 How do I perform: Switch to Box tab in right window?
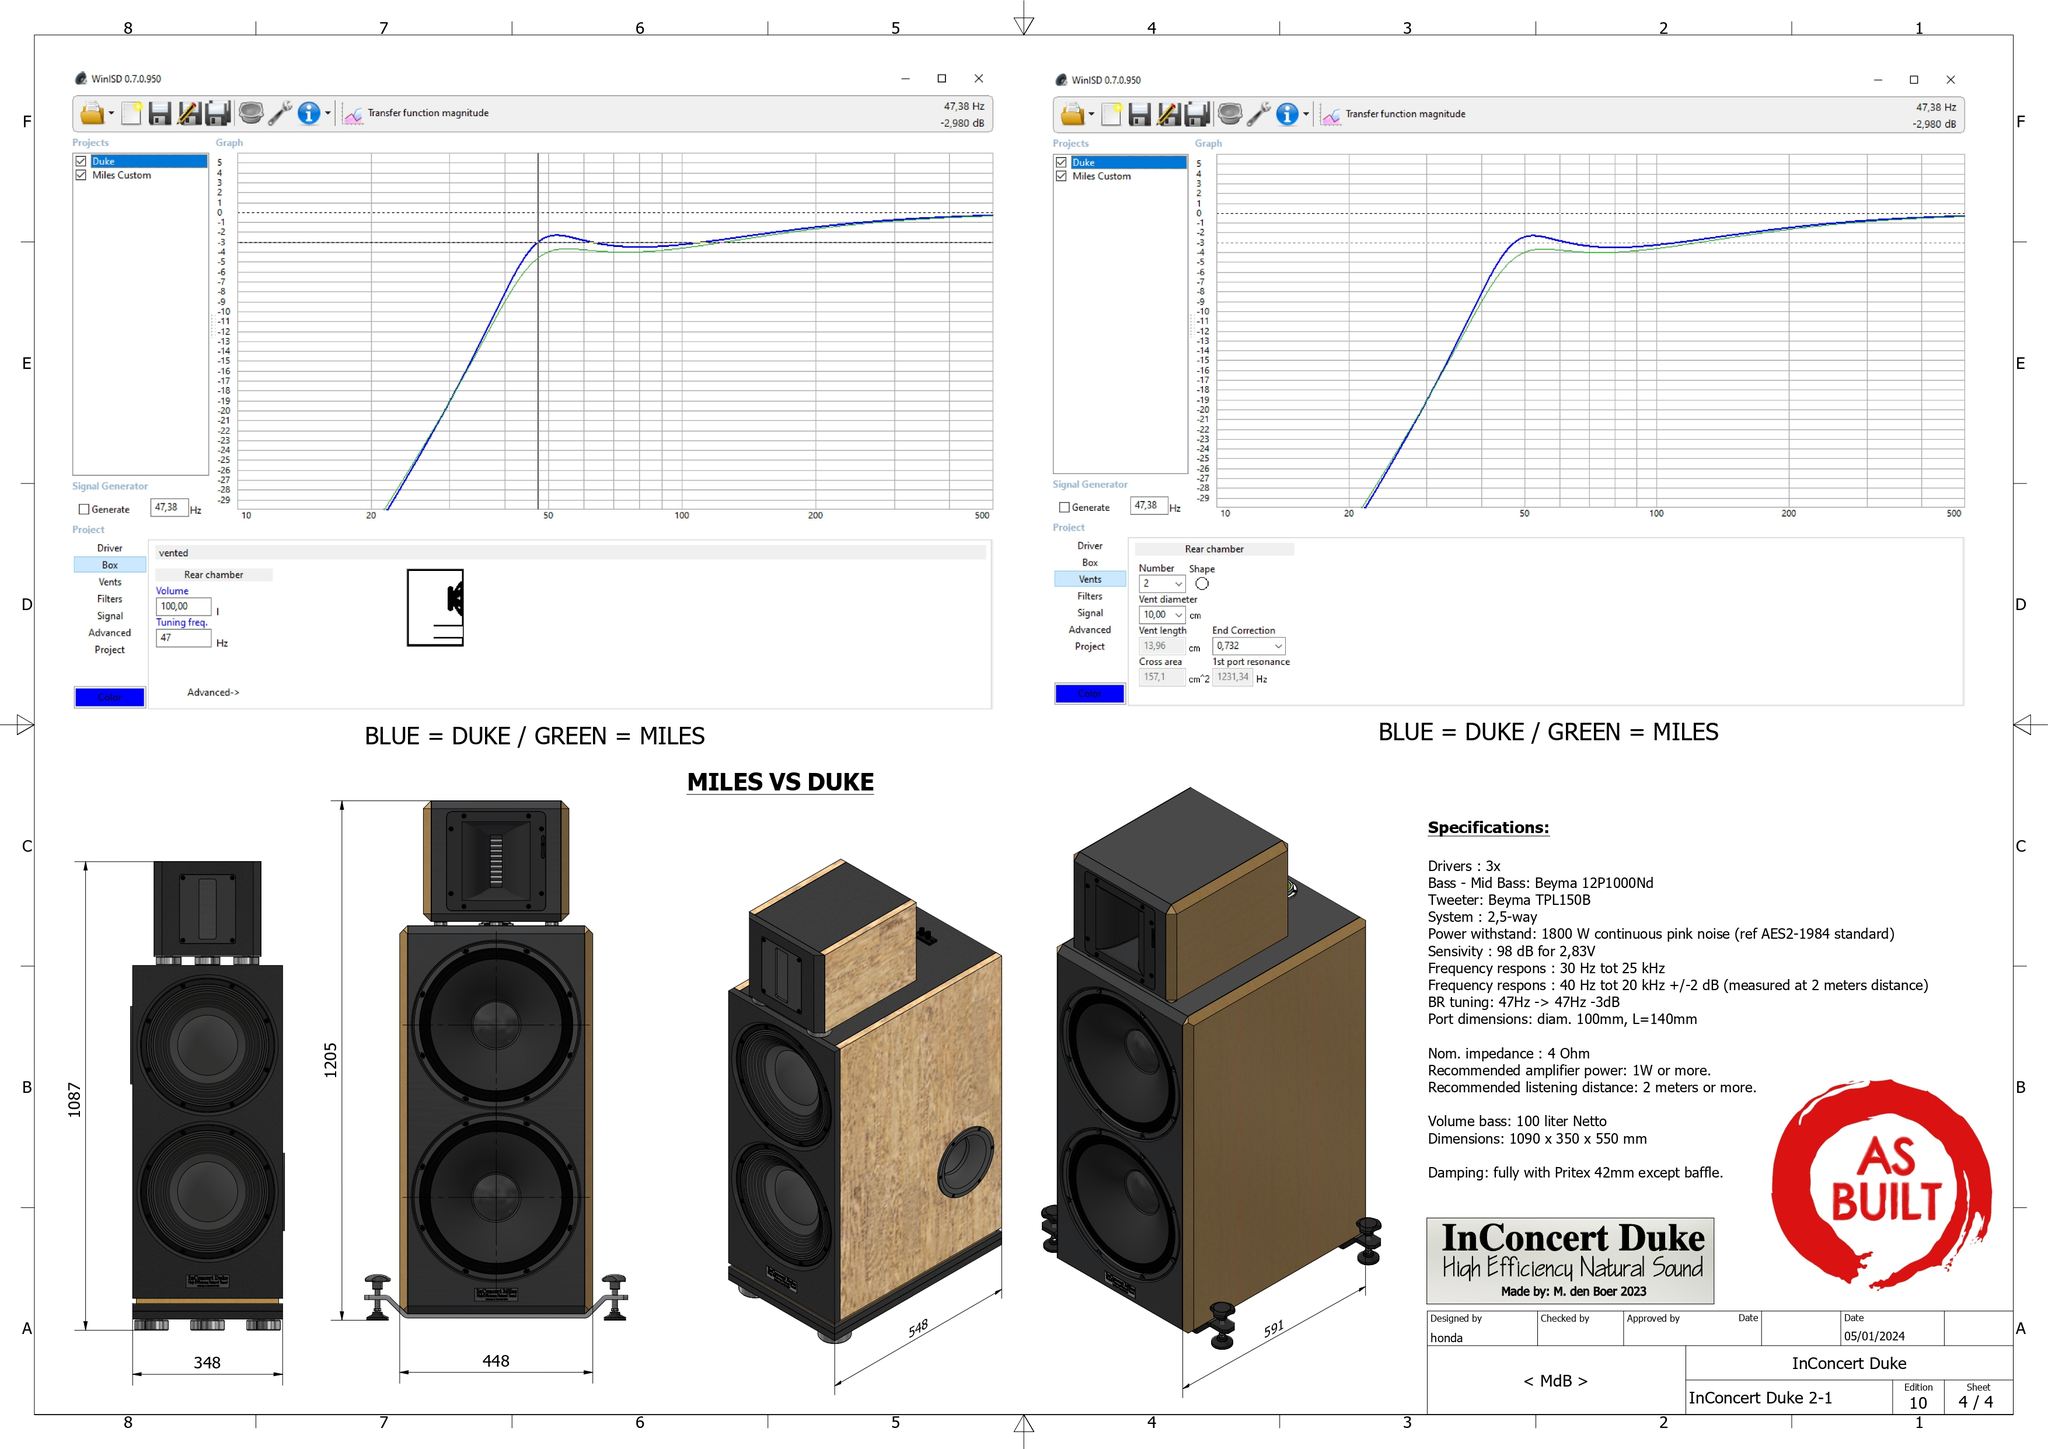tap(1090, 563)
